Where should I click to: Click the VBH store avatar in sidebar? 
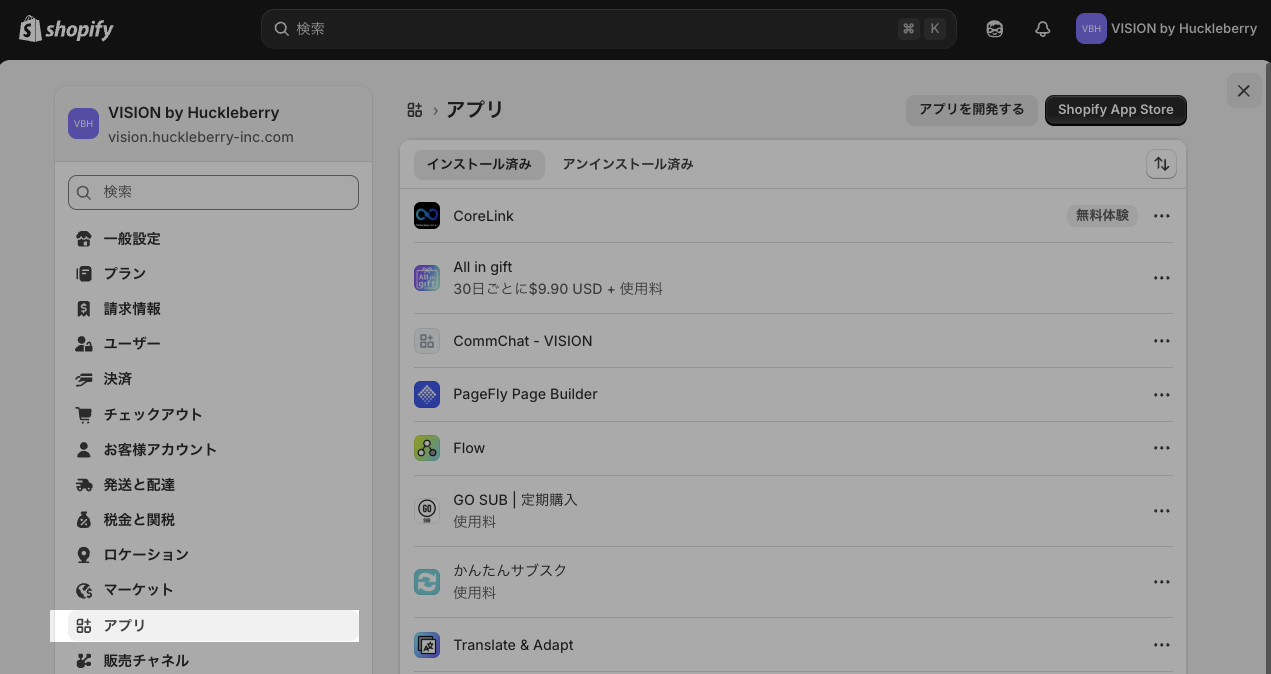83,124
